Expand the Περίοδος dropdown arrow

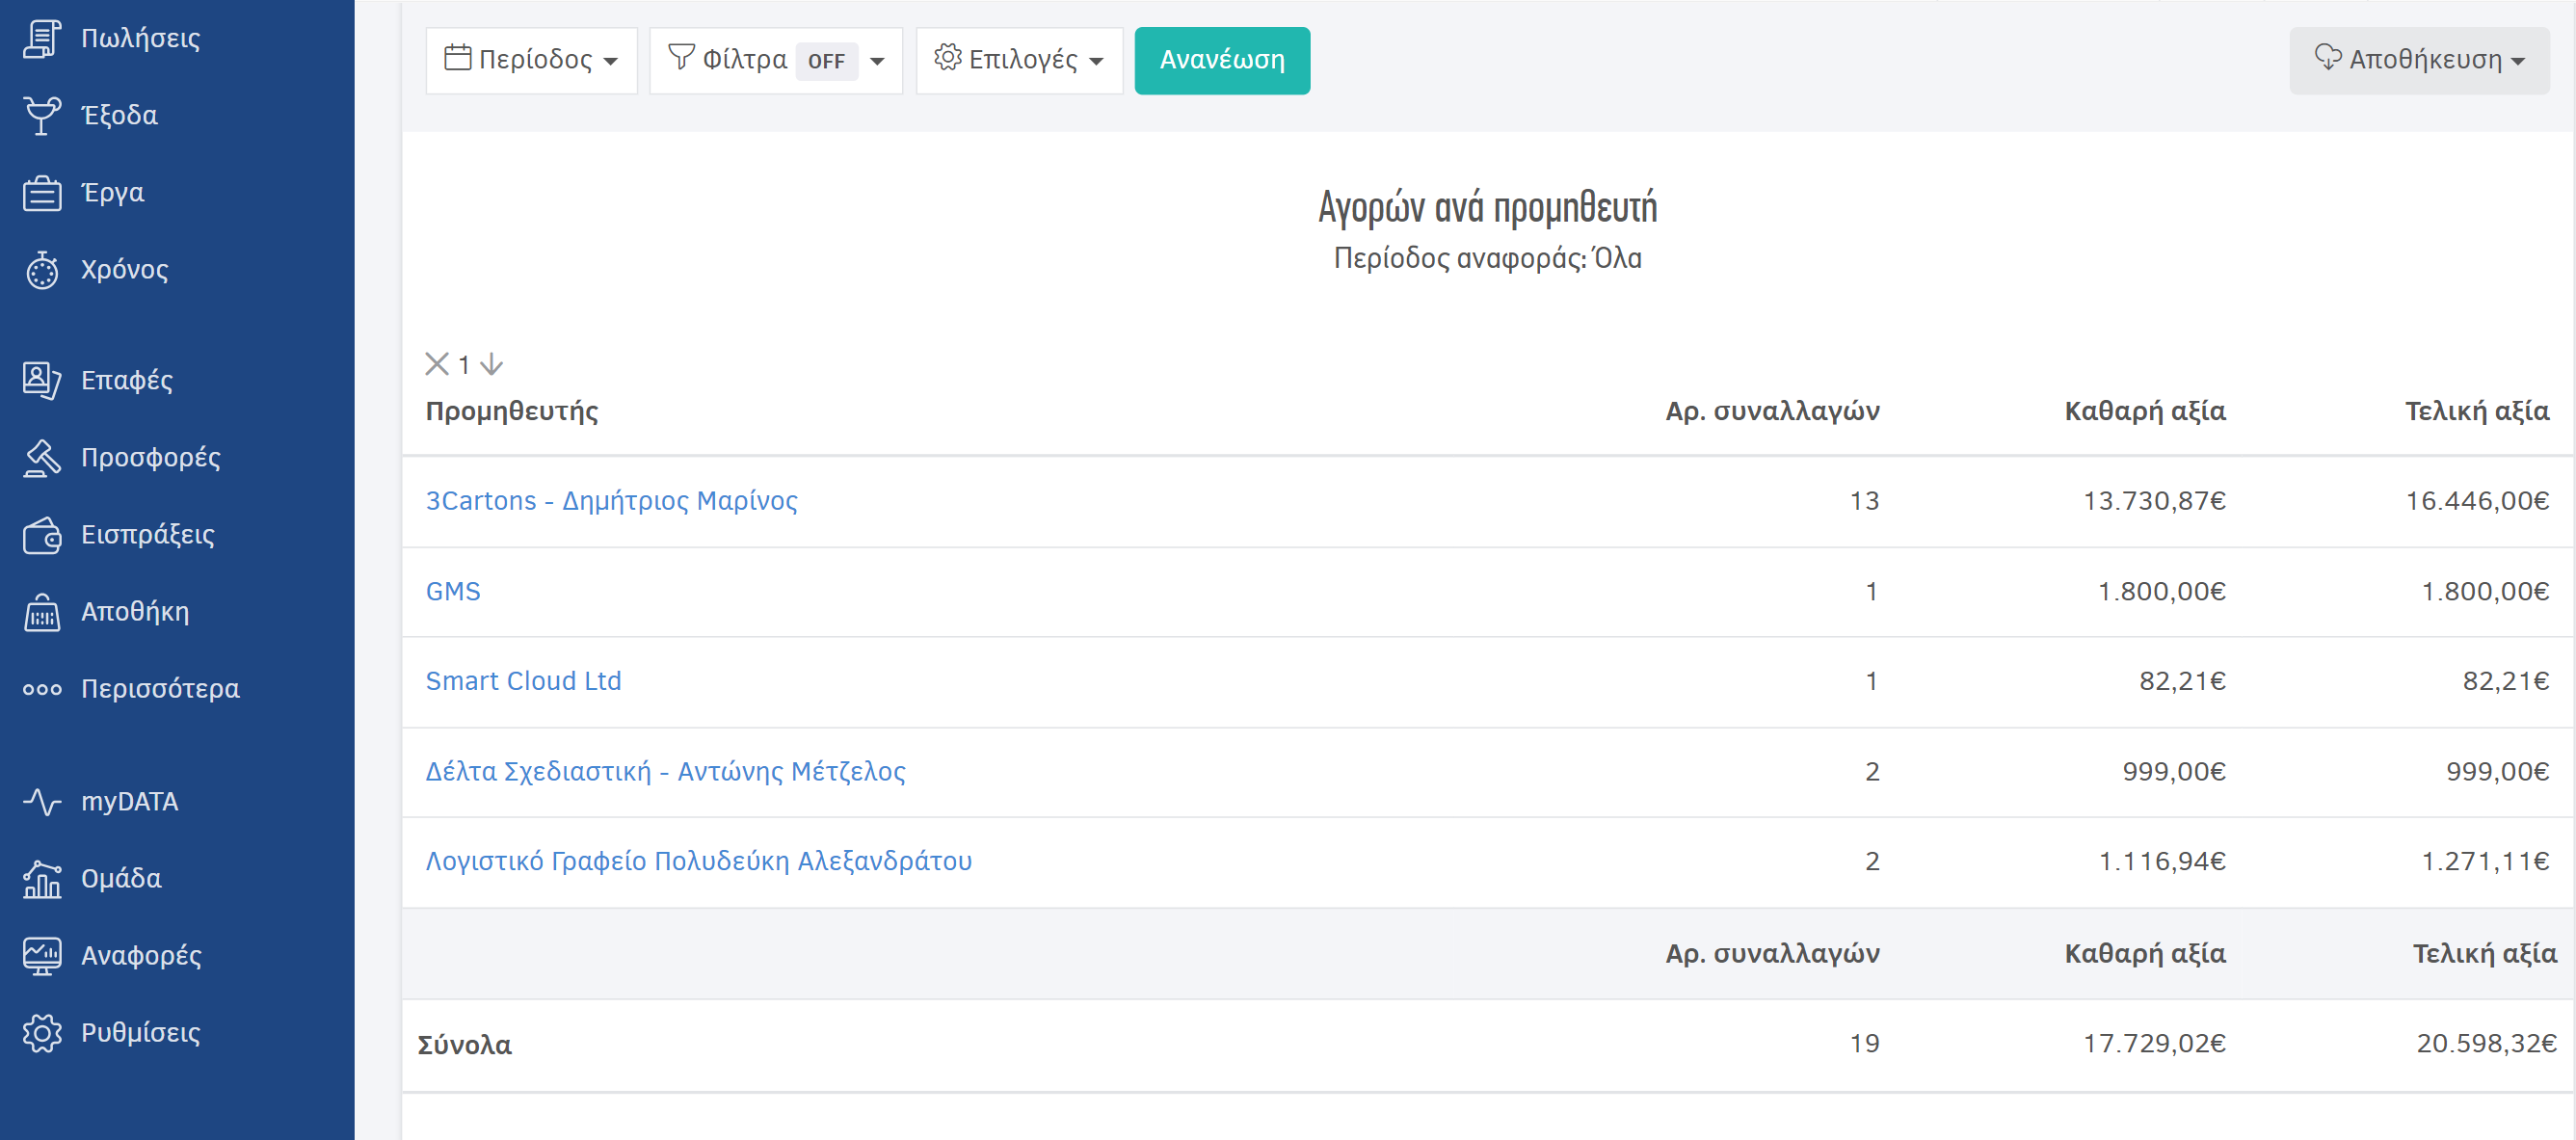[x=610, y=61]
